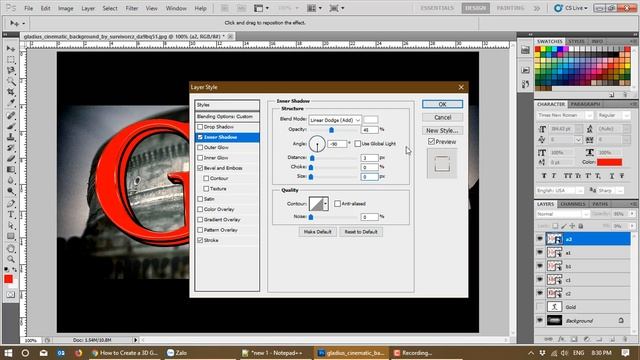Click the Lock position icon

coord(572,226)
